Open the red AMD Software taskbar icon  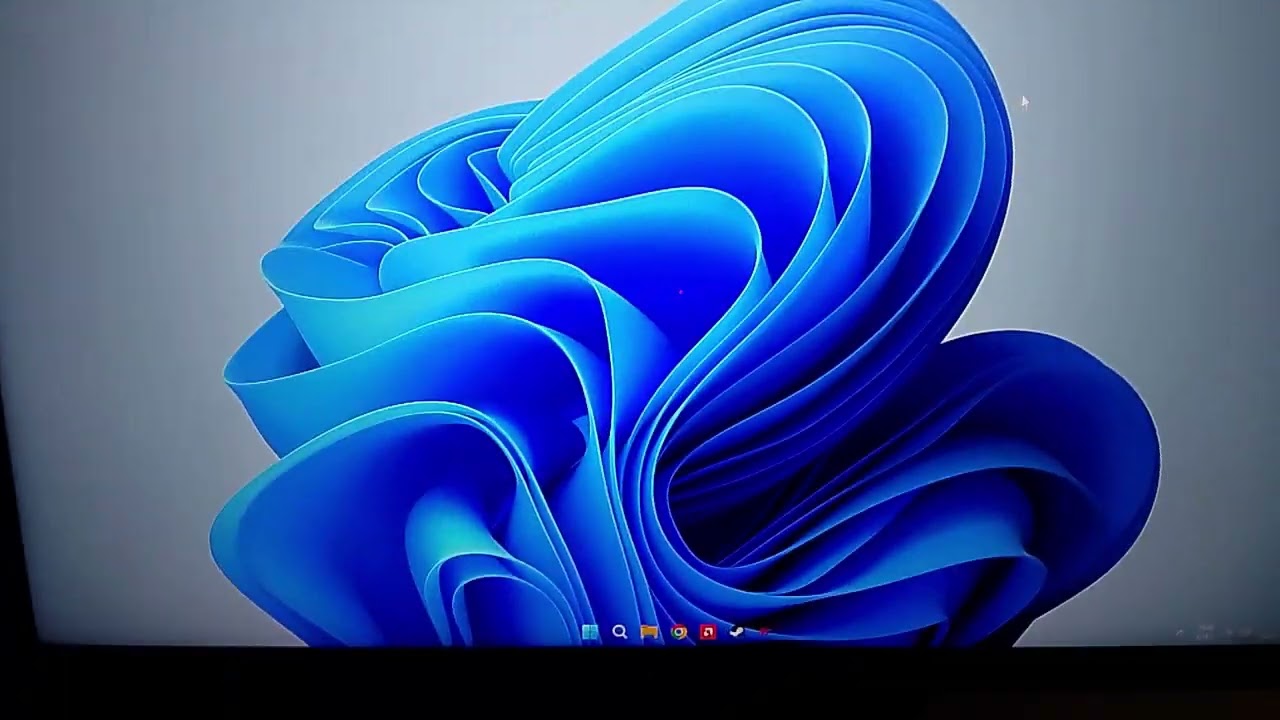click(x=708, y=632)
